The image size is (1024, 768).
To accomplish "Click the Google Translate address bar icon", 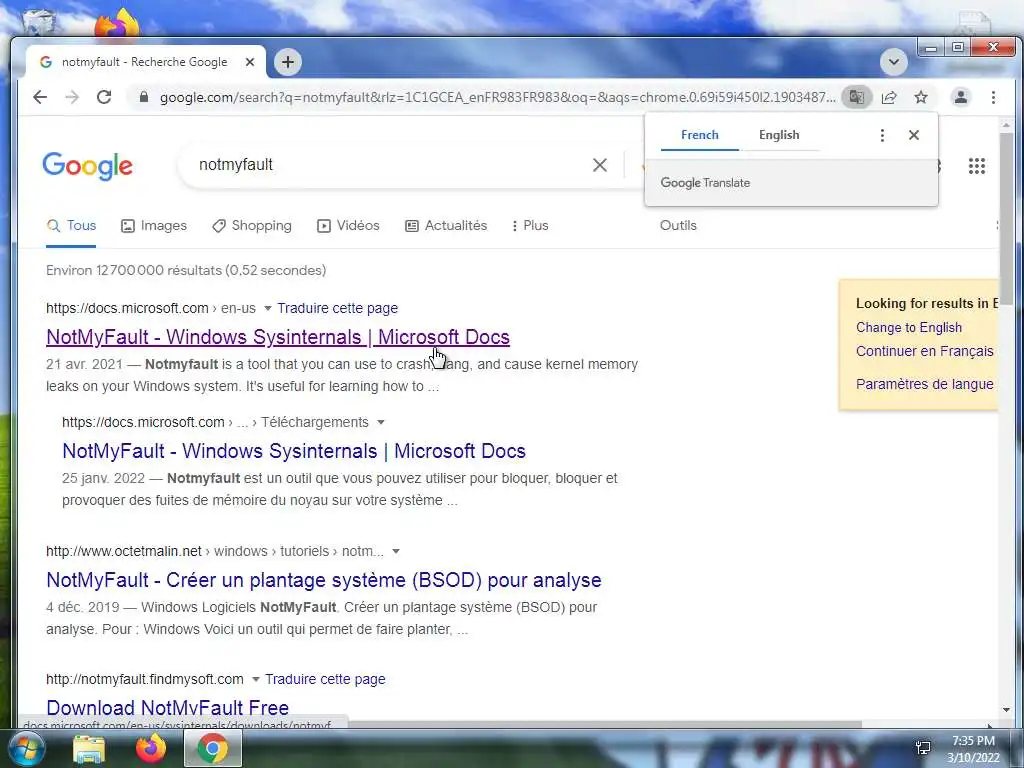I will point(856,97).
